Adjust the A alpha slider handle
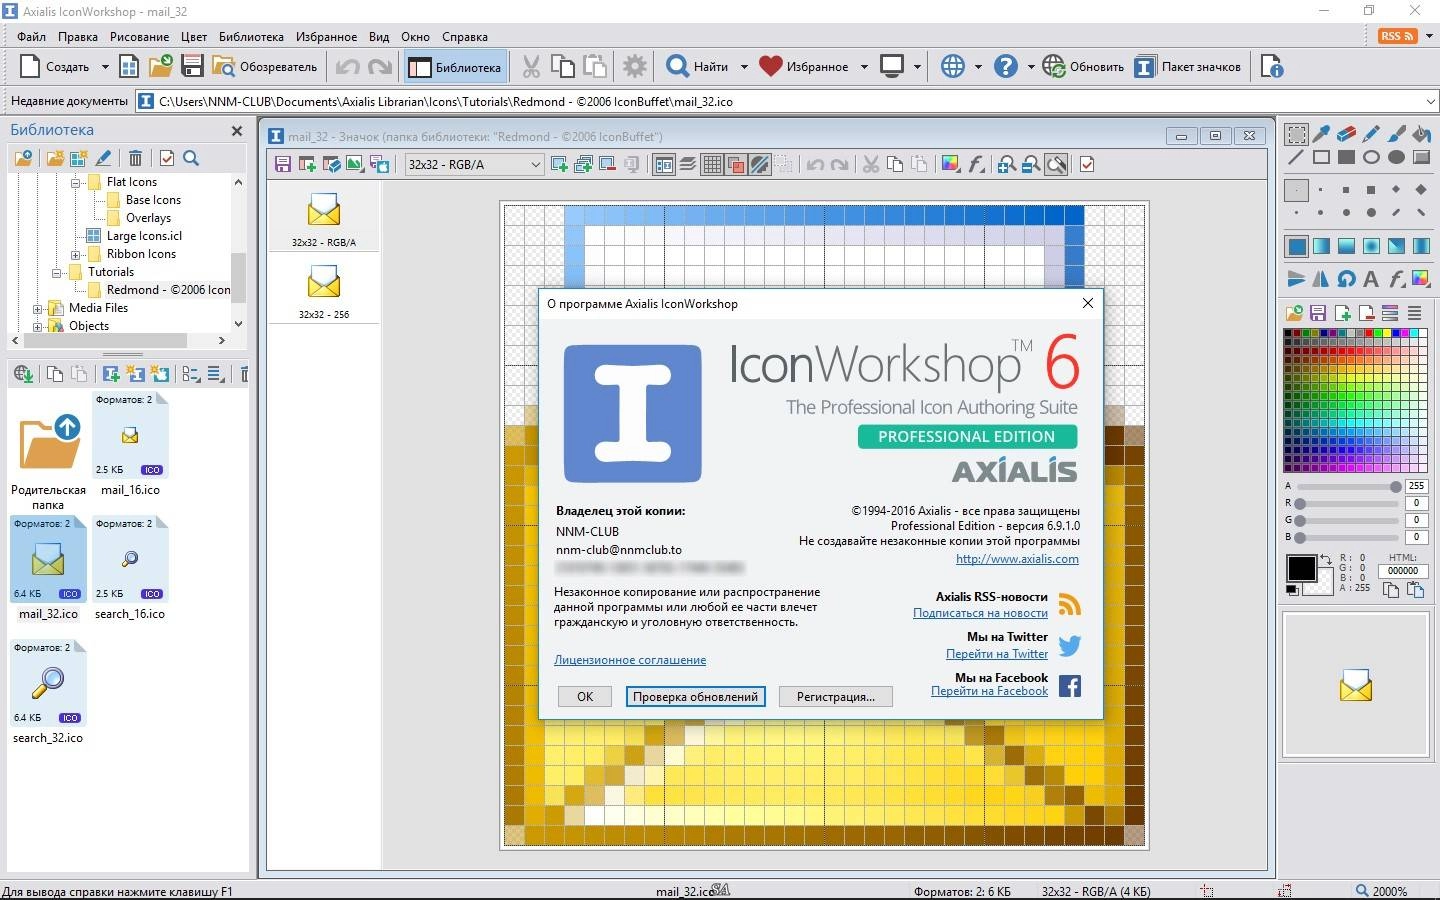 1395,486
